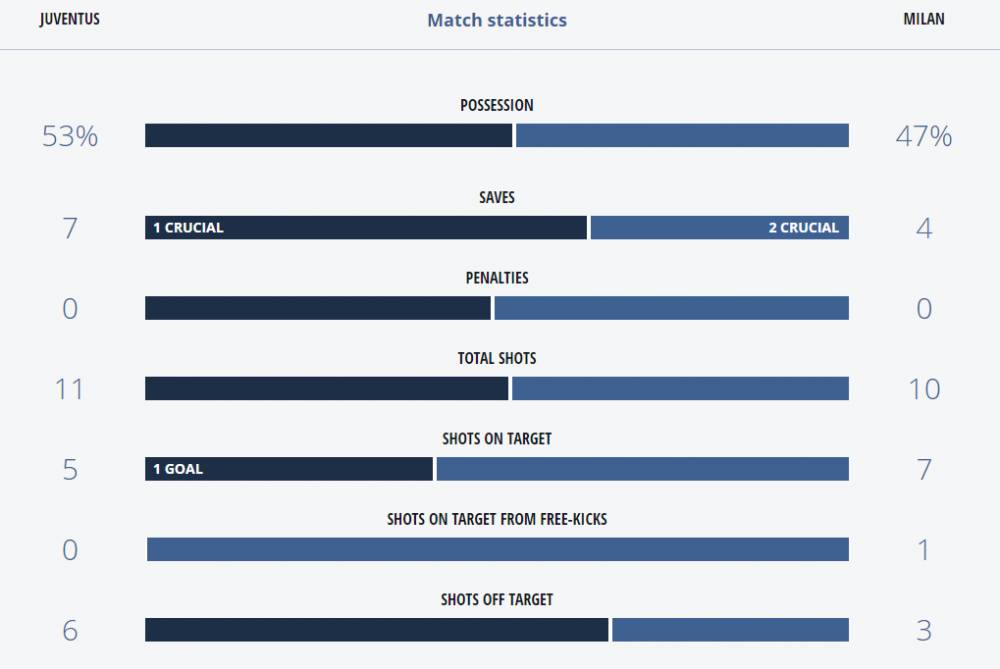Click Milan shots off target number 3
This screenshot has height=669, width=1000.
[923, 631]
